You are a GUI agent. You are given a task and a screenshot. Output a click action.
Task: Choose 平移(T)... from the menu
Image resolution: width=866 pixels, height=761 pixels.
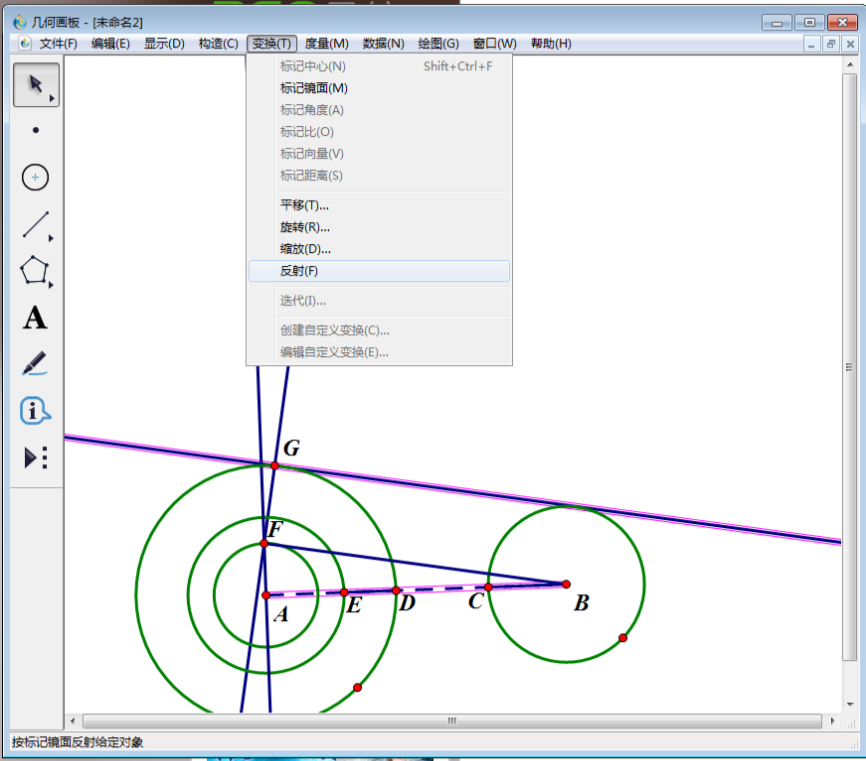pos(304,205)
